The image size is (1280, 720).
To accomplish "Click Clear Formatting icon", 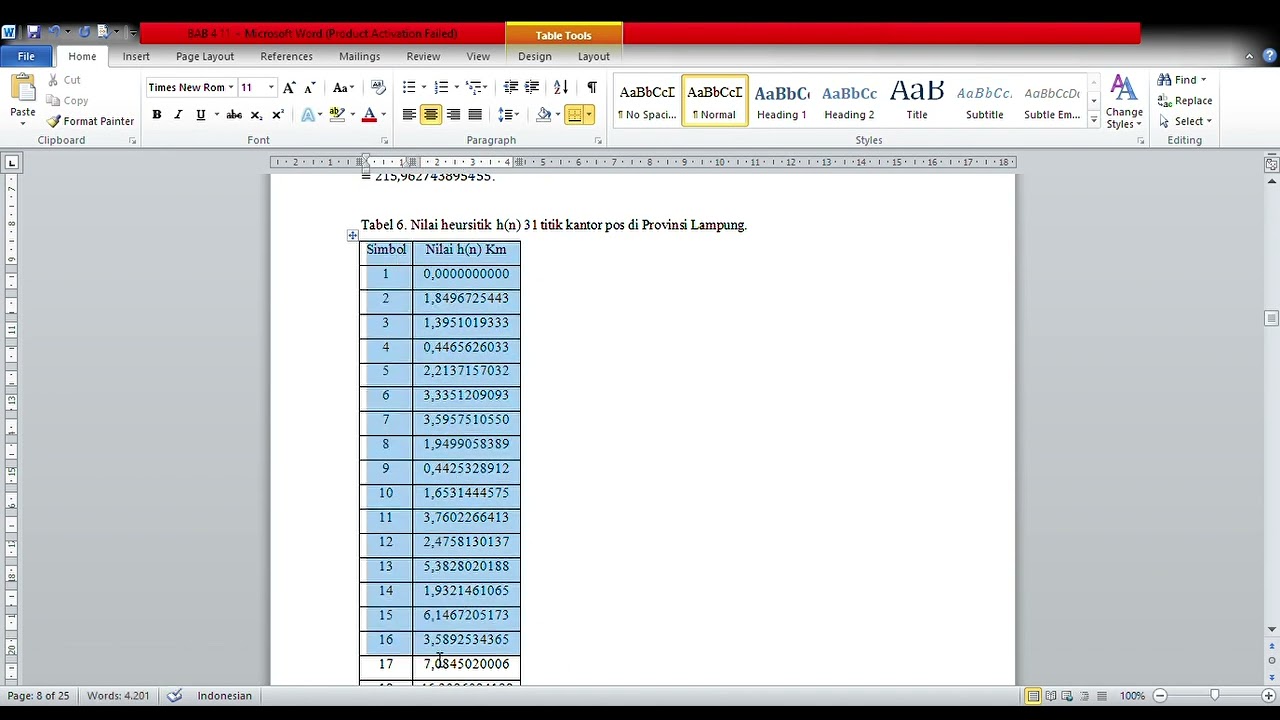I will 378,87.
